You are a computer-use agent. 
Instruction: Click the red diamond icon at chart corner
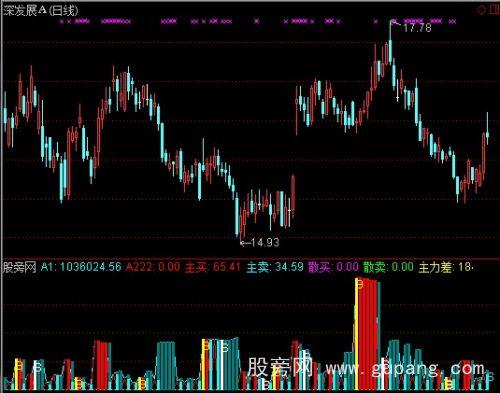[x=481, y=10]
